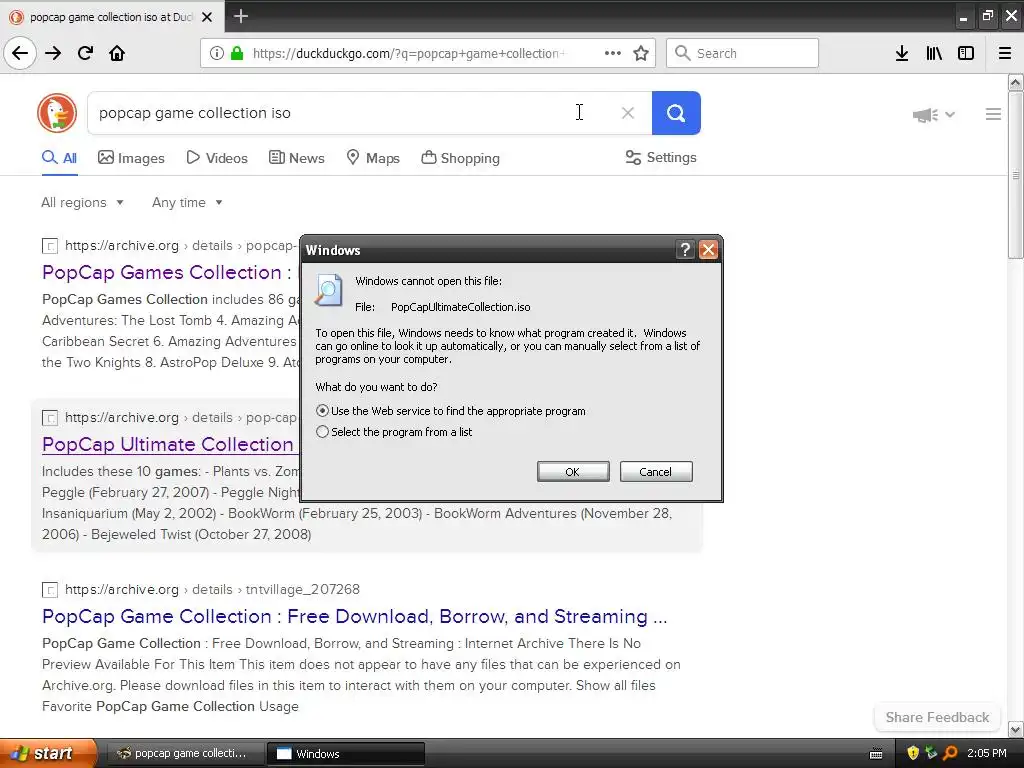Show site information icon in address bar

click(217, 53)
